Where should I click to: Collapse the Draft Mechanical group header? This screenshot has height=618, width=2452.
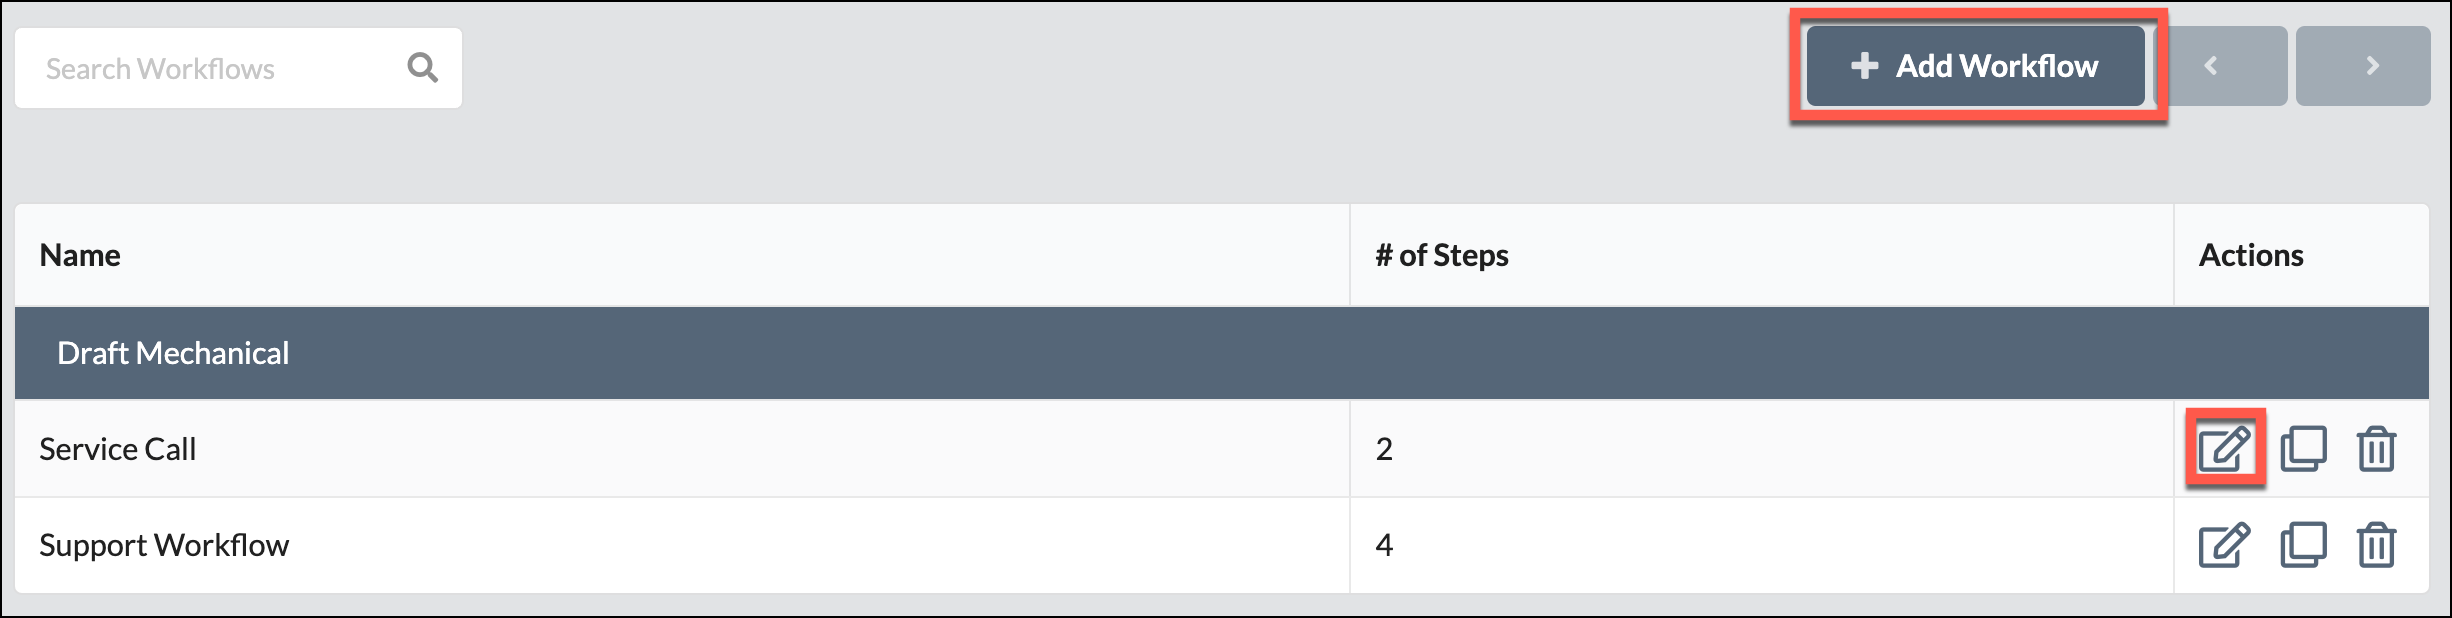point(173,352)
